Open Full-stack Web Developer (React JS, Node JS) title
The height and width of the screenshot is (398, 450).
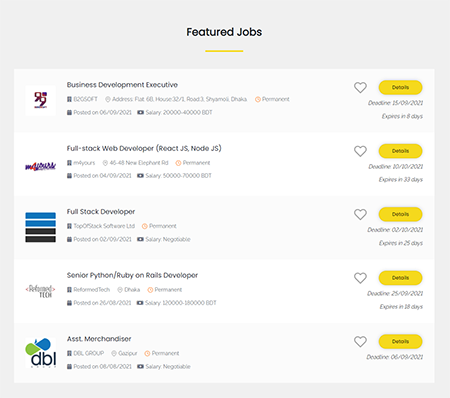[x=144, y=148]
